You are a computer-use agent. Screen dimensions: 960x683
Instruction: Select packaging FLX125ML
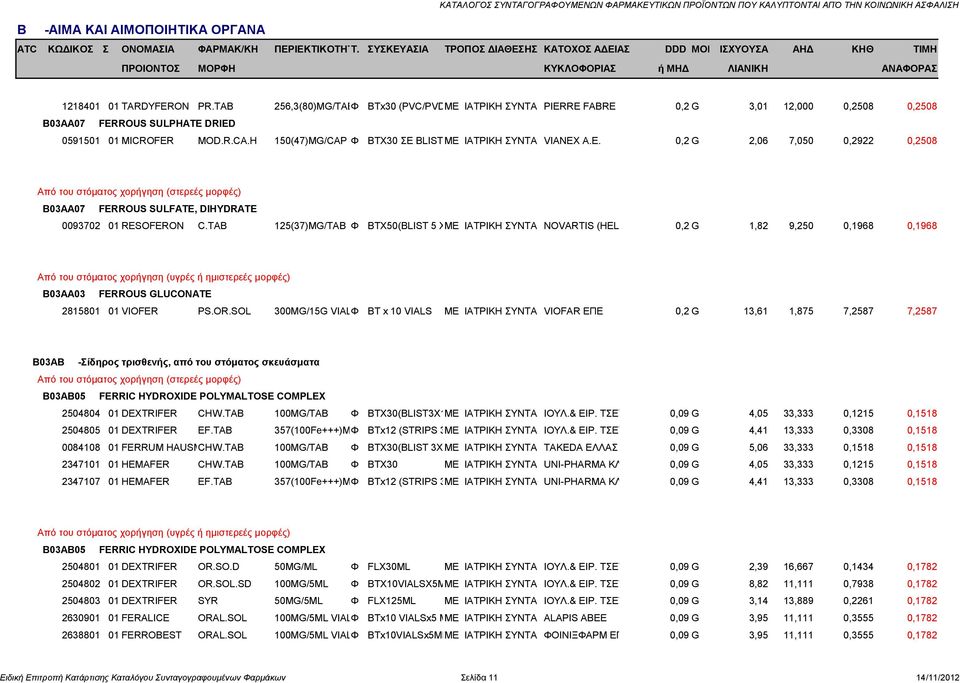pos(391,601)
